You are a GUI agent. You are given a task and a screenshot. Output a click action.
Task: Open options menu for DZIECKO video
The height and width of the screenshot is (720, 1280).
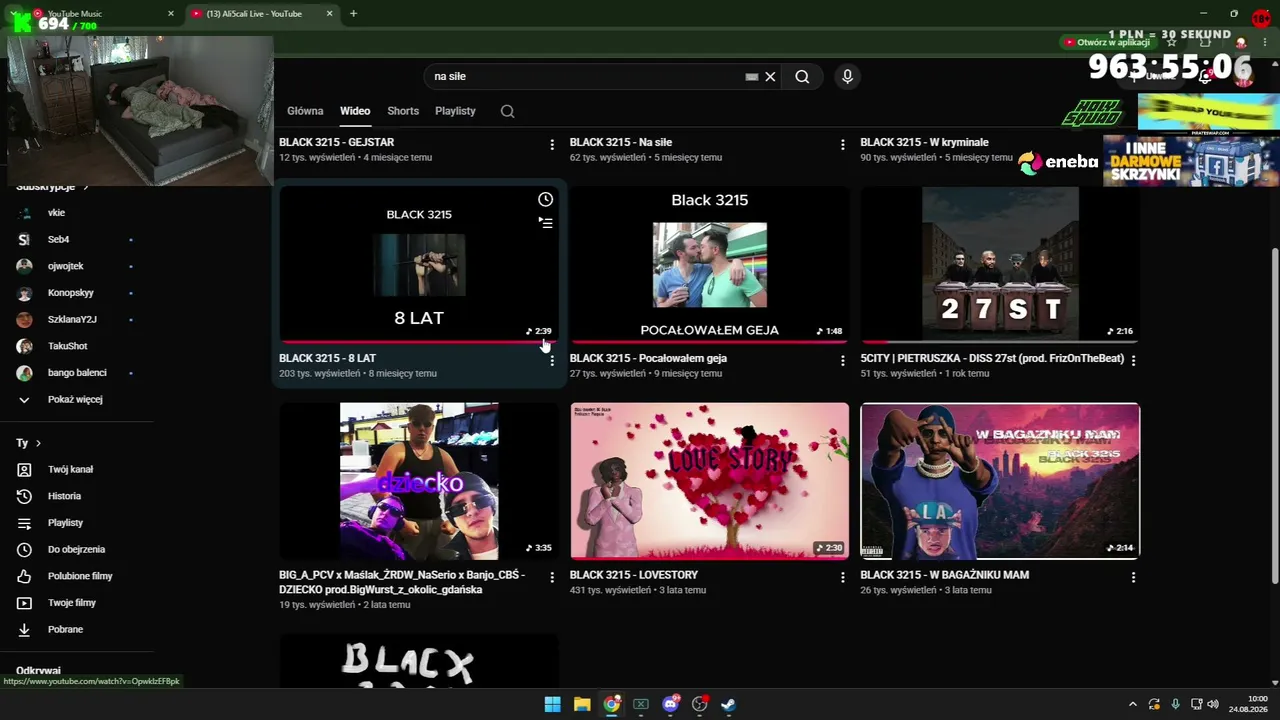click(x=552, y=577)
